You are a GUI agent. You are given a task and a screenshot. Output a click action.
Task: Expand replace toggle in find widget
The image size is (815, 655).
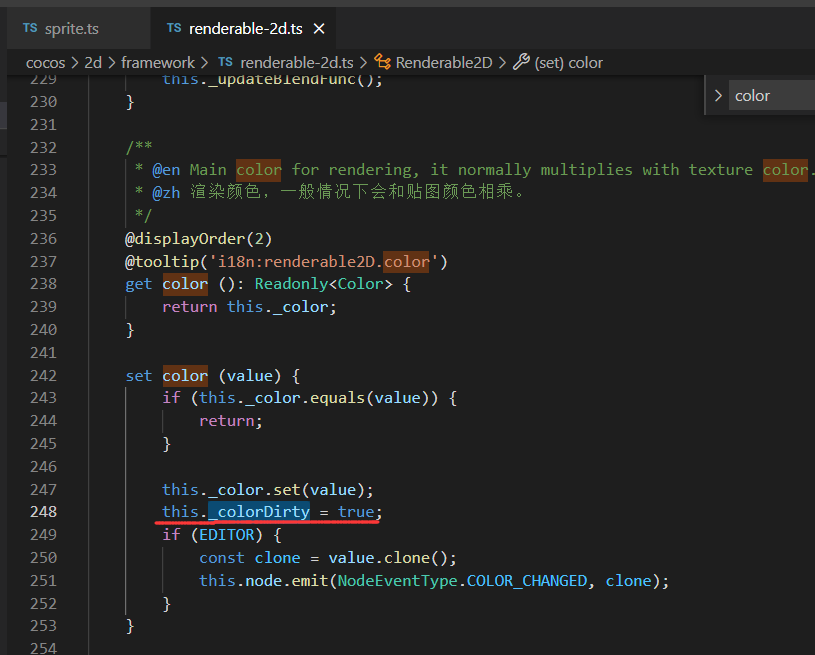coord(718,96)
